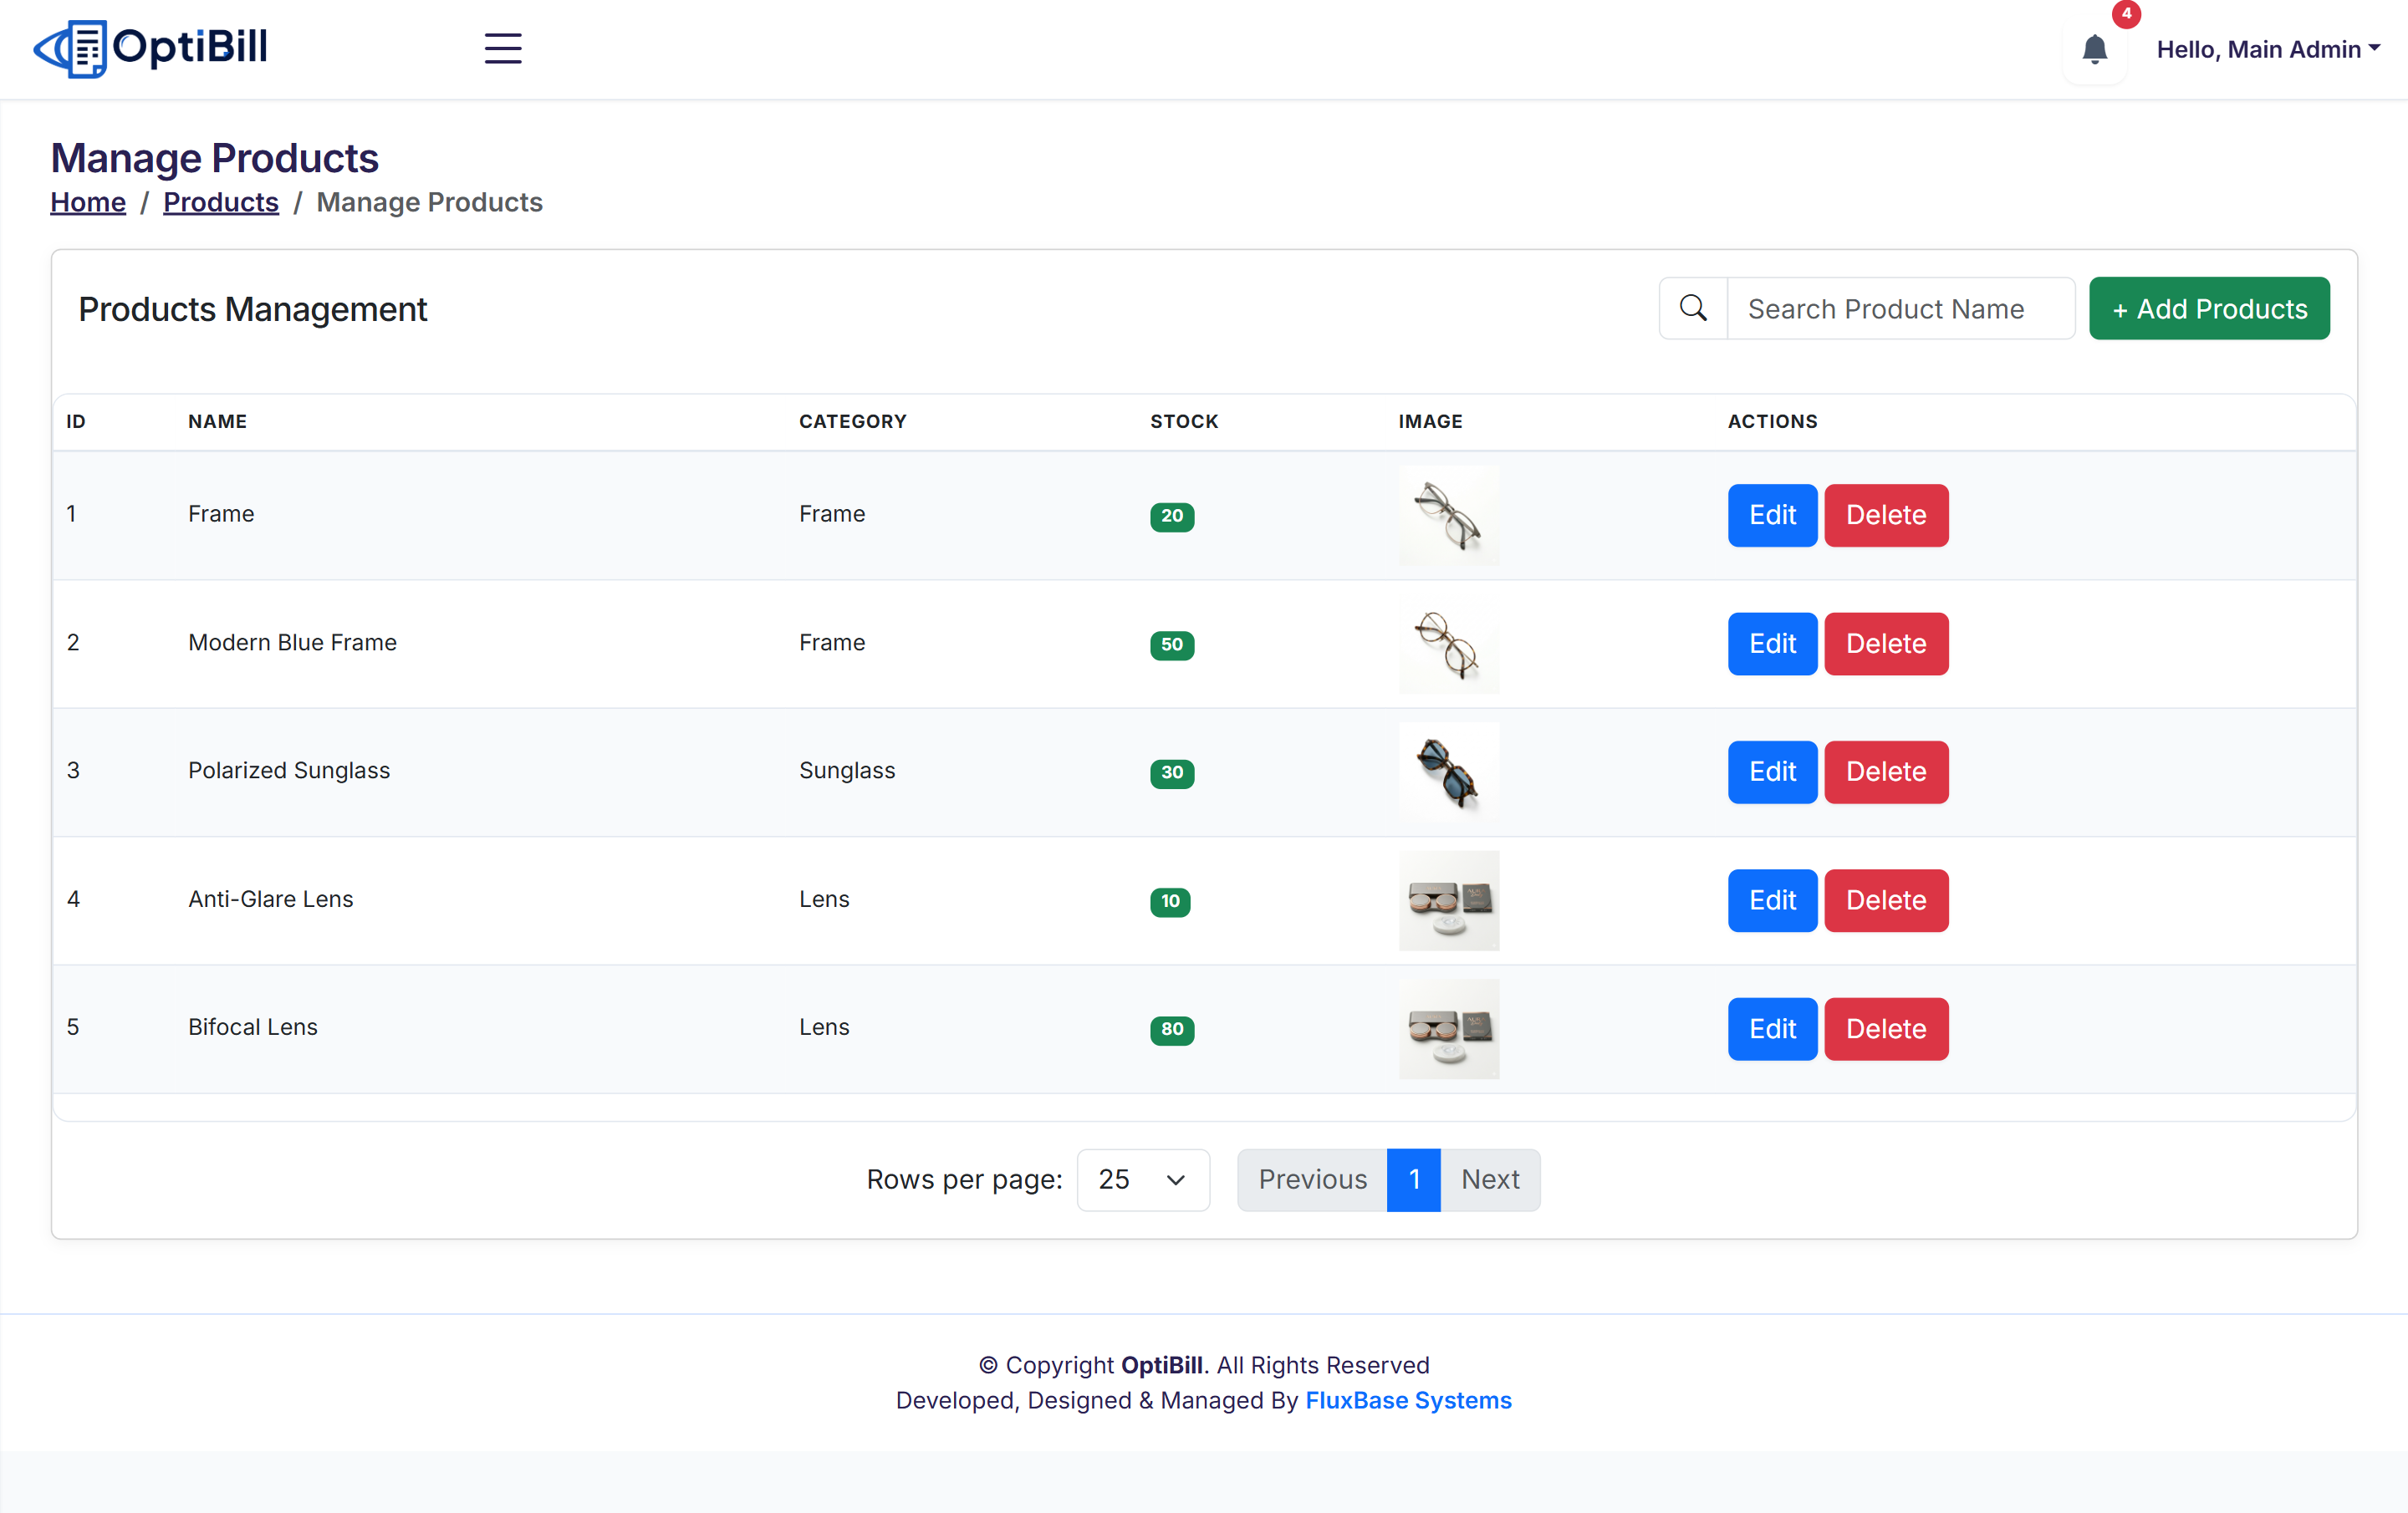Image resolution: width=2408 pixels, height=1513 pixels.
Task: Click the Products Management heading
Action: coord(253,309)
